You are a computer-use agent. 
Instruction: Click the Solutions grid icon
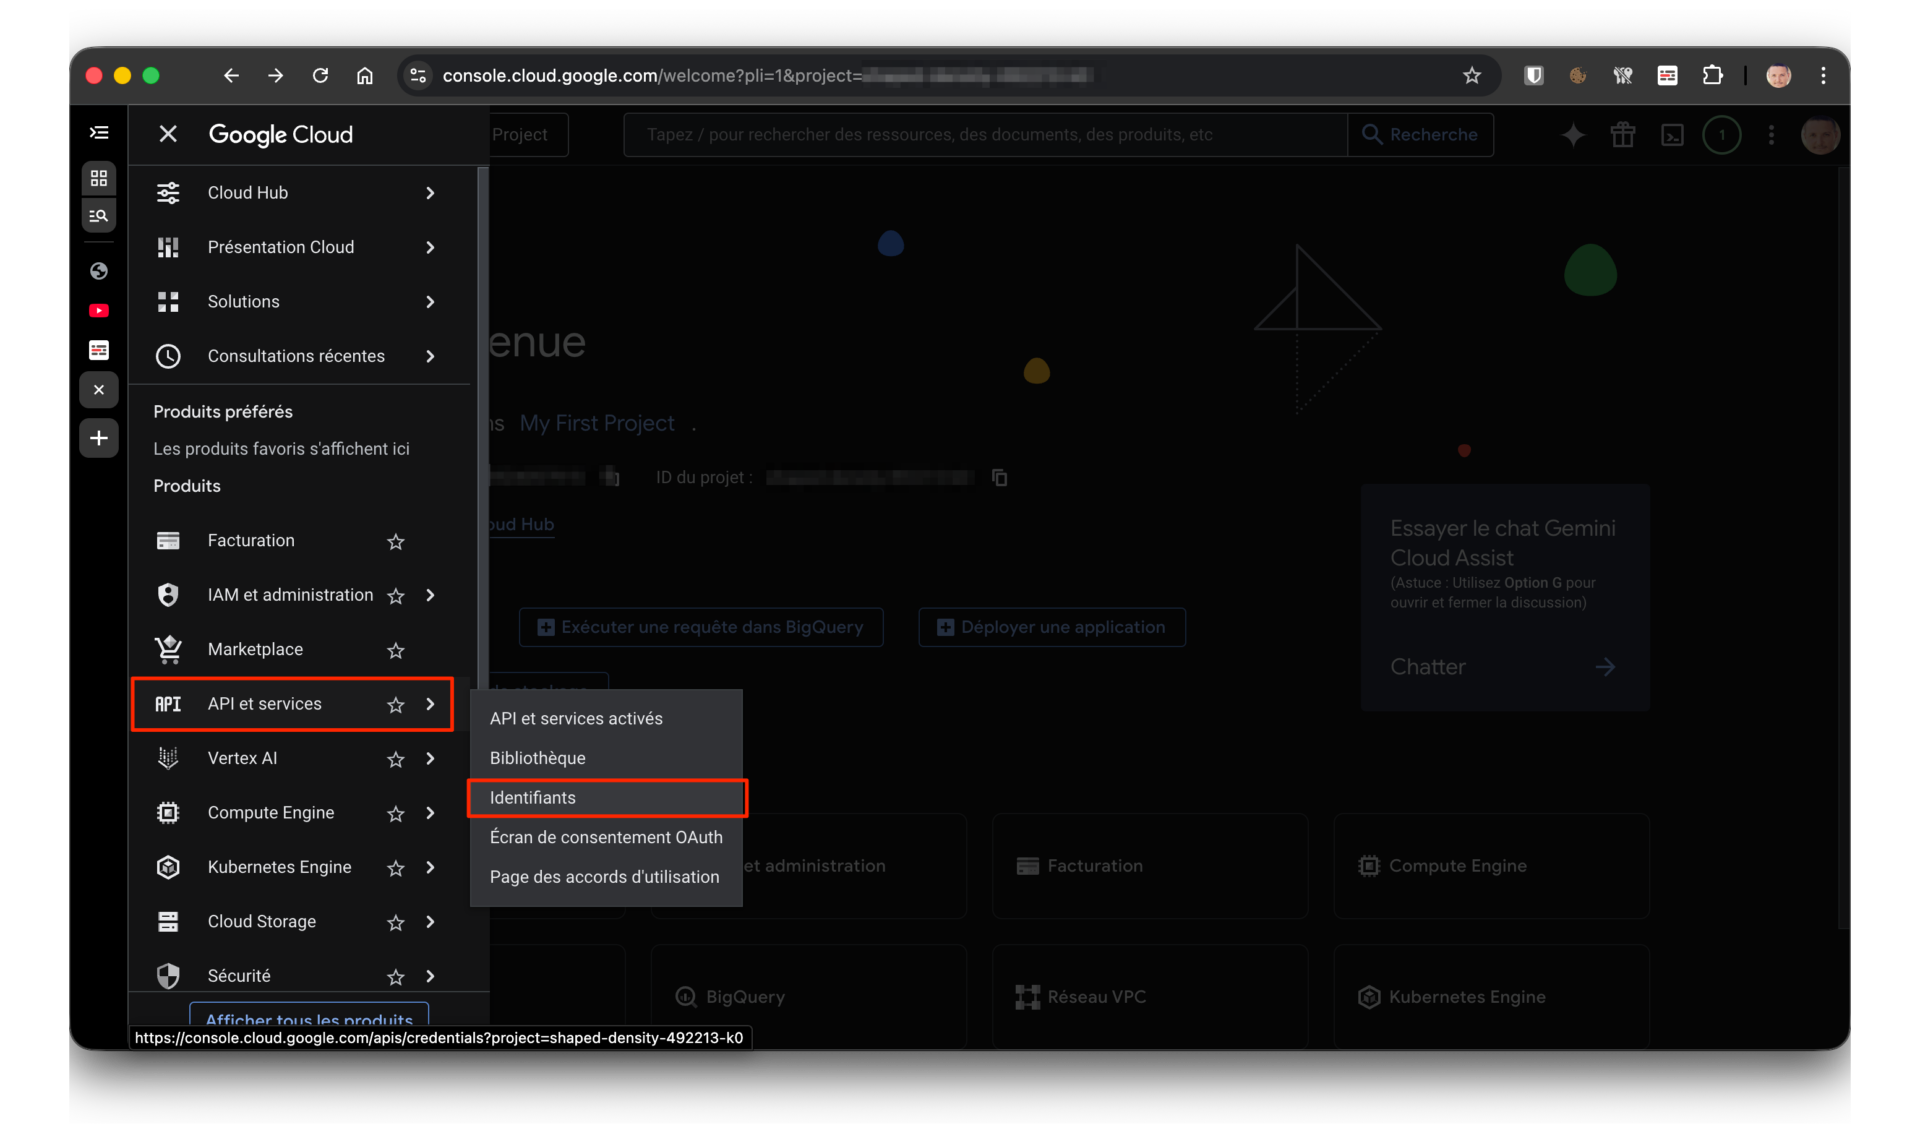point(168,302)
